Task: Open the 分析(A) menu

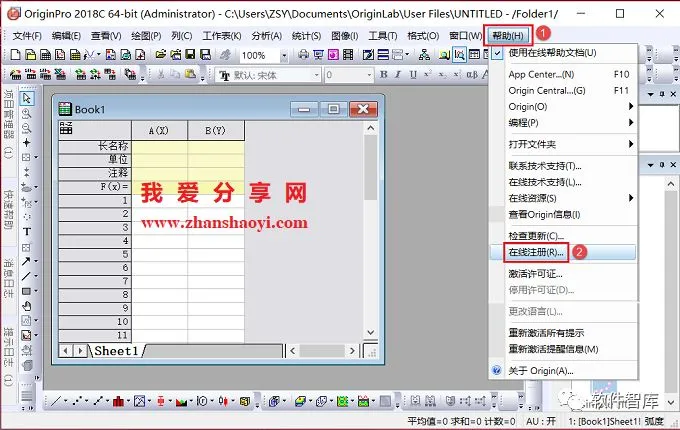Action: tap(267, 36)
